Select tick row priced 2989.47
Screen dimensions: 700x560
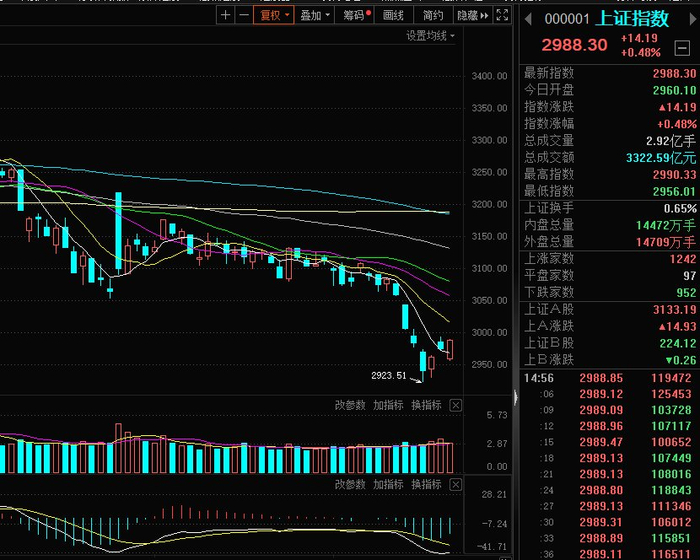[x=610, y=442]
